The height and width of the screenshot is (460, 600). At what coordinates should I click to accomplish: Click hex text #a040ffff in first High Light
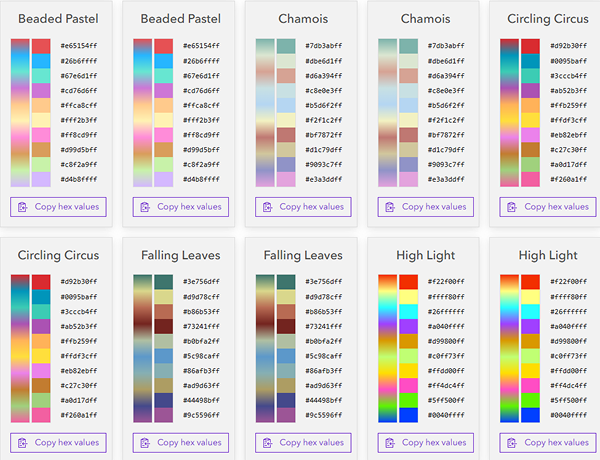pyautogui.click(x=446, y=326)
